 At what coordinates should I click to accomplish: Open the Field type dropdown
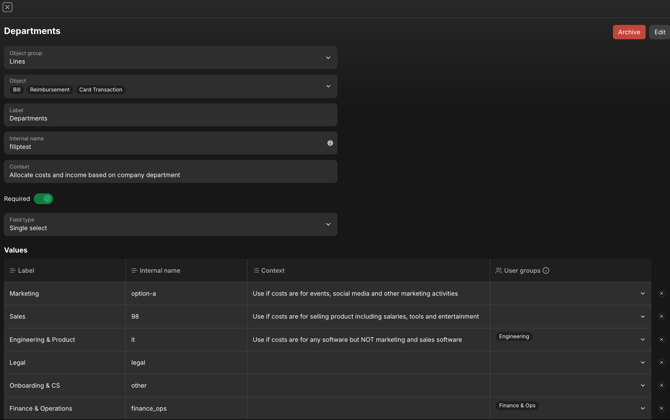pyautogui.click(x=170, y=224)
